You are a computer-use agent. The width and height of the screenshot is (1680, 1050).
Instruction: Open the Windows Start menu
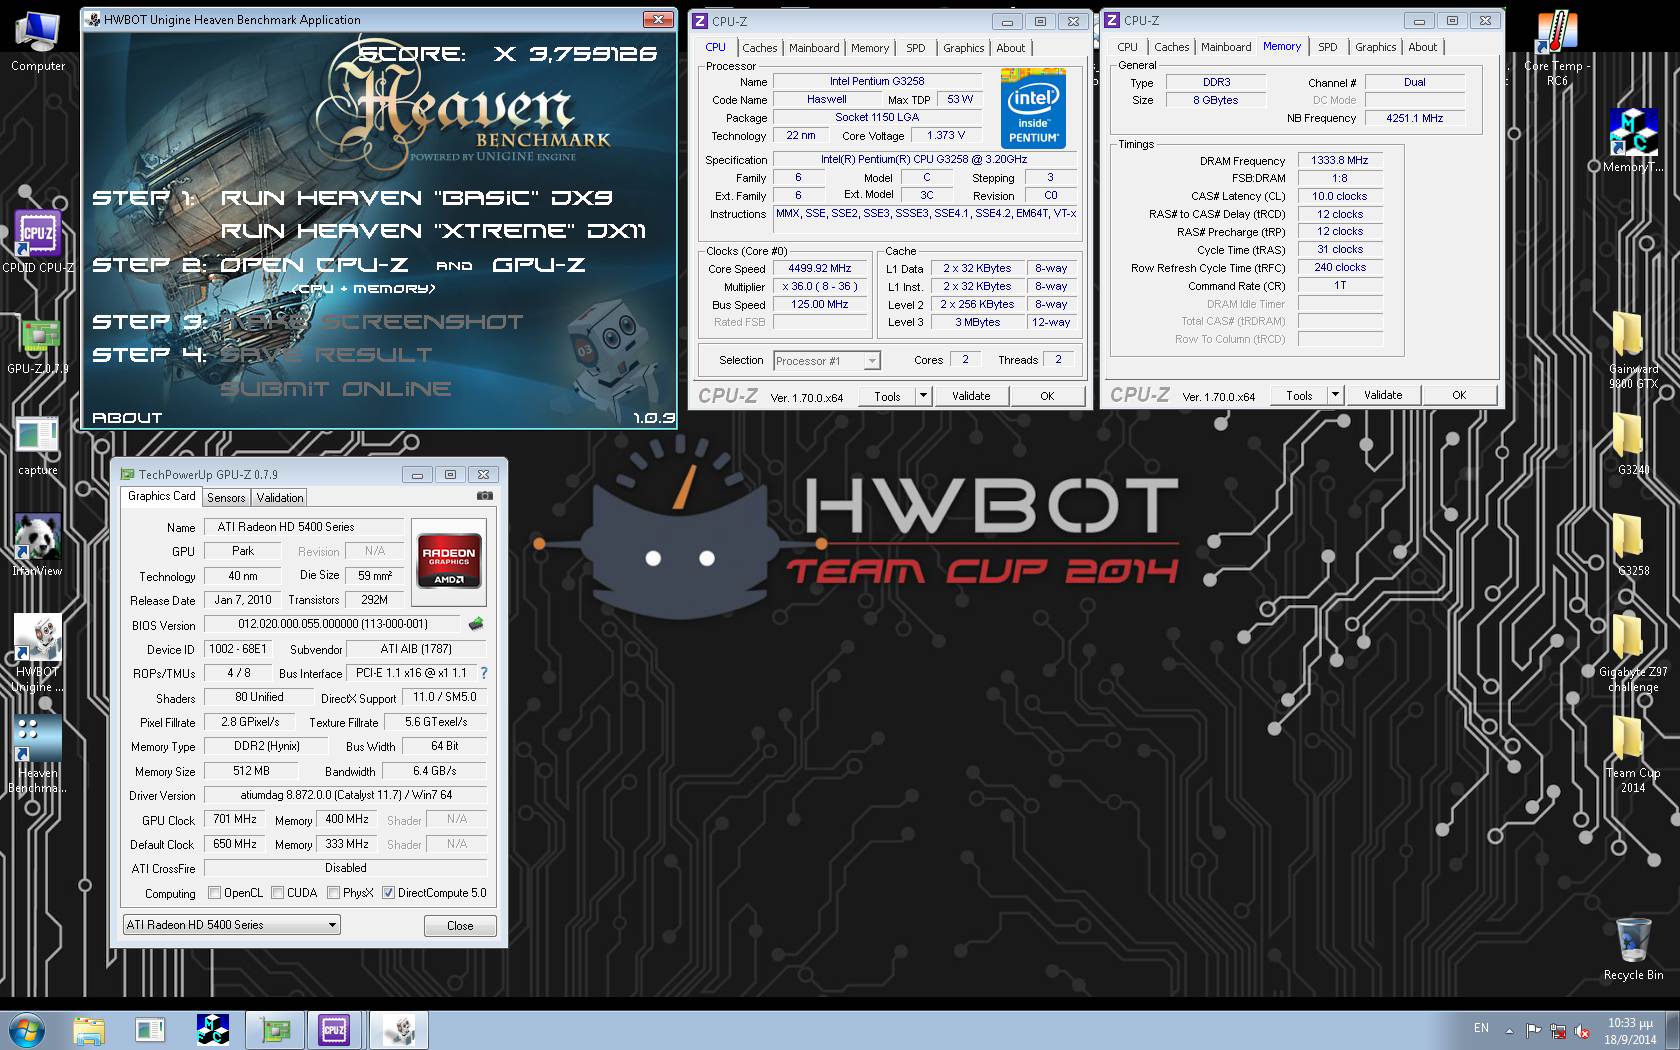point(27,1030)
